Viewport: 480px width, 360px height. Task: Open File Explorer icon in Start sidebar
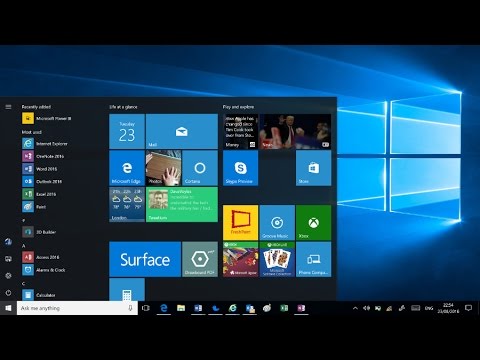(x=8, y=259)
